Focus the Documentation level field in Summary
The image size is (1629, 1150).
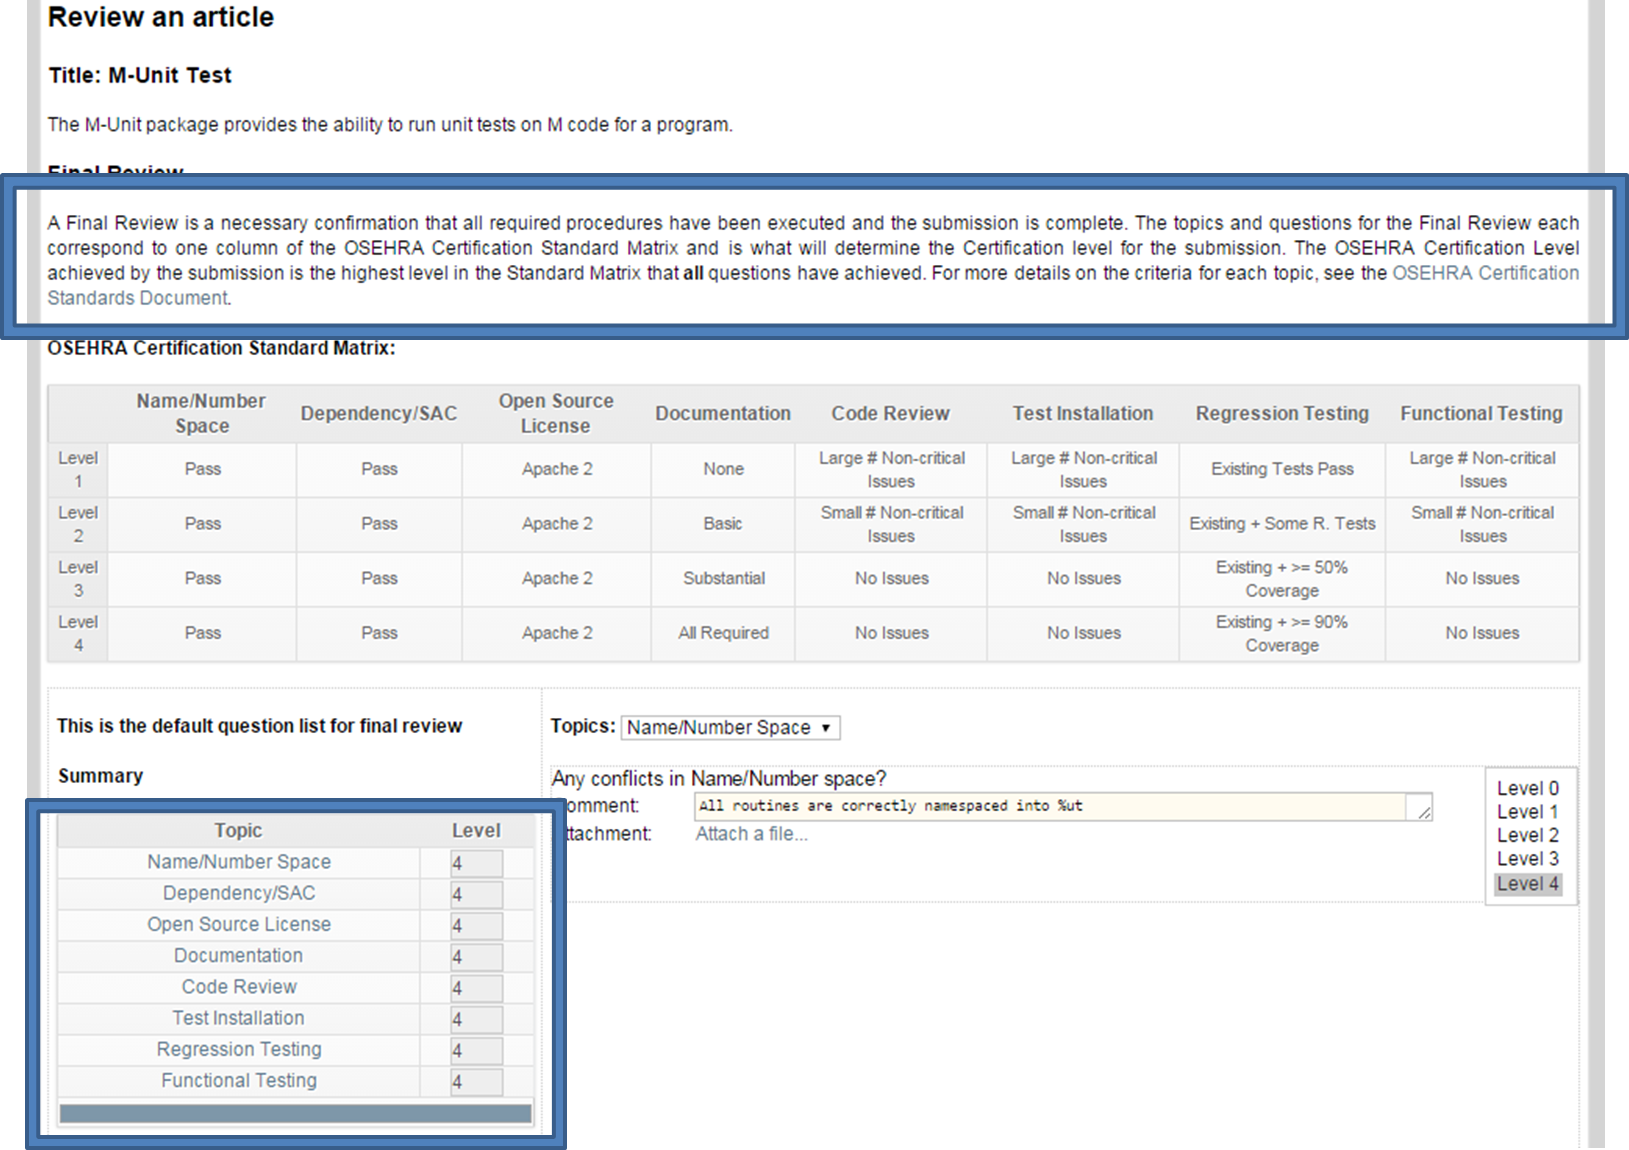tap(476, 957)
